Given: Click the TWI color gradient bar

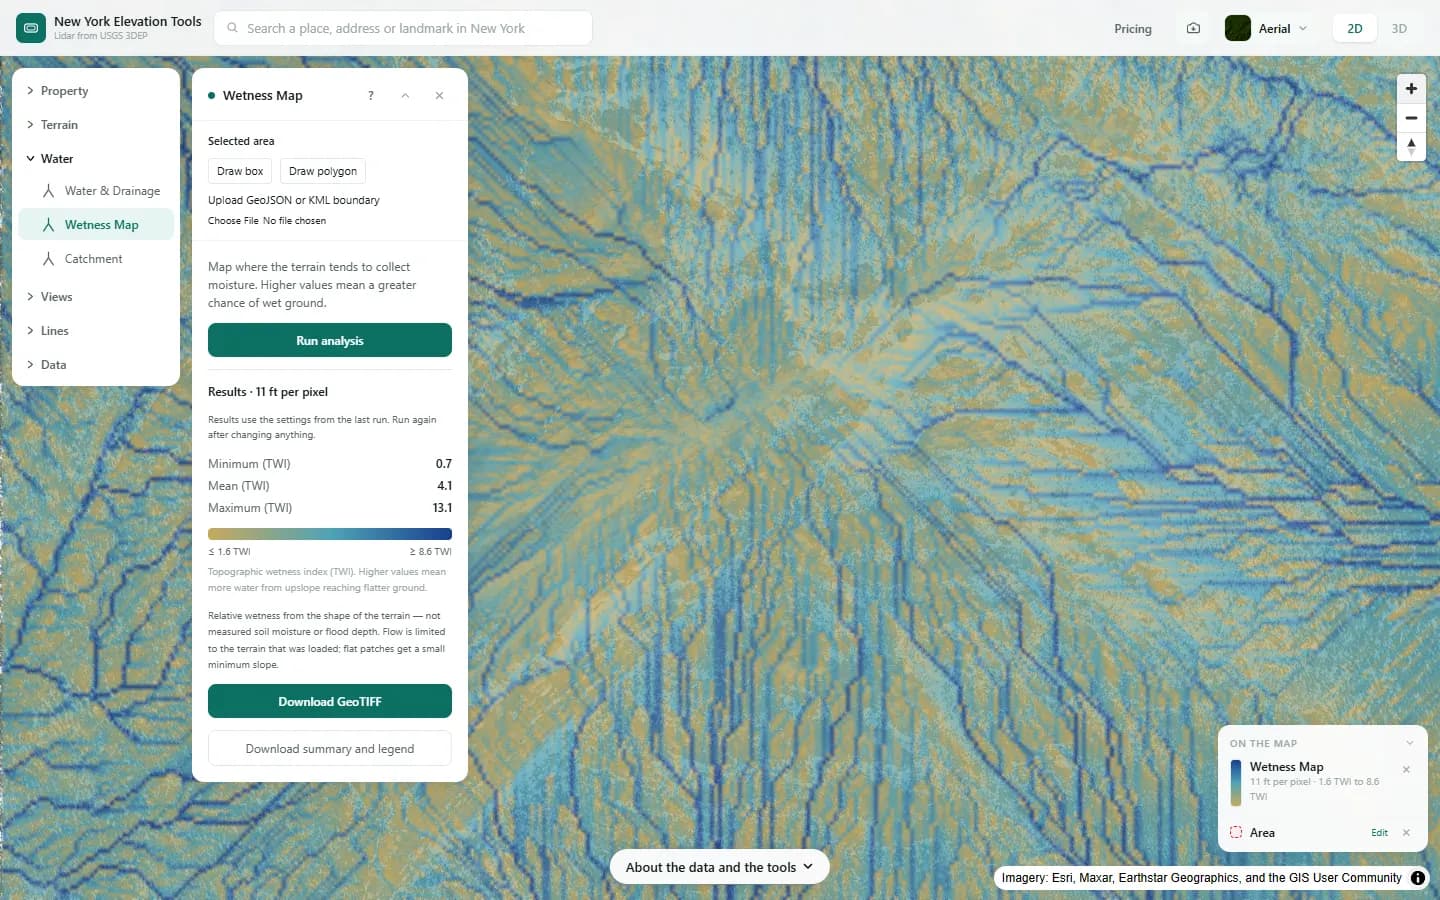Looking at the screenshot, I should point(330,534).
